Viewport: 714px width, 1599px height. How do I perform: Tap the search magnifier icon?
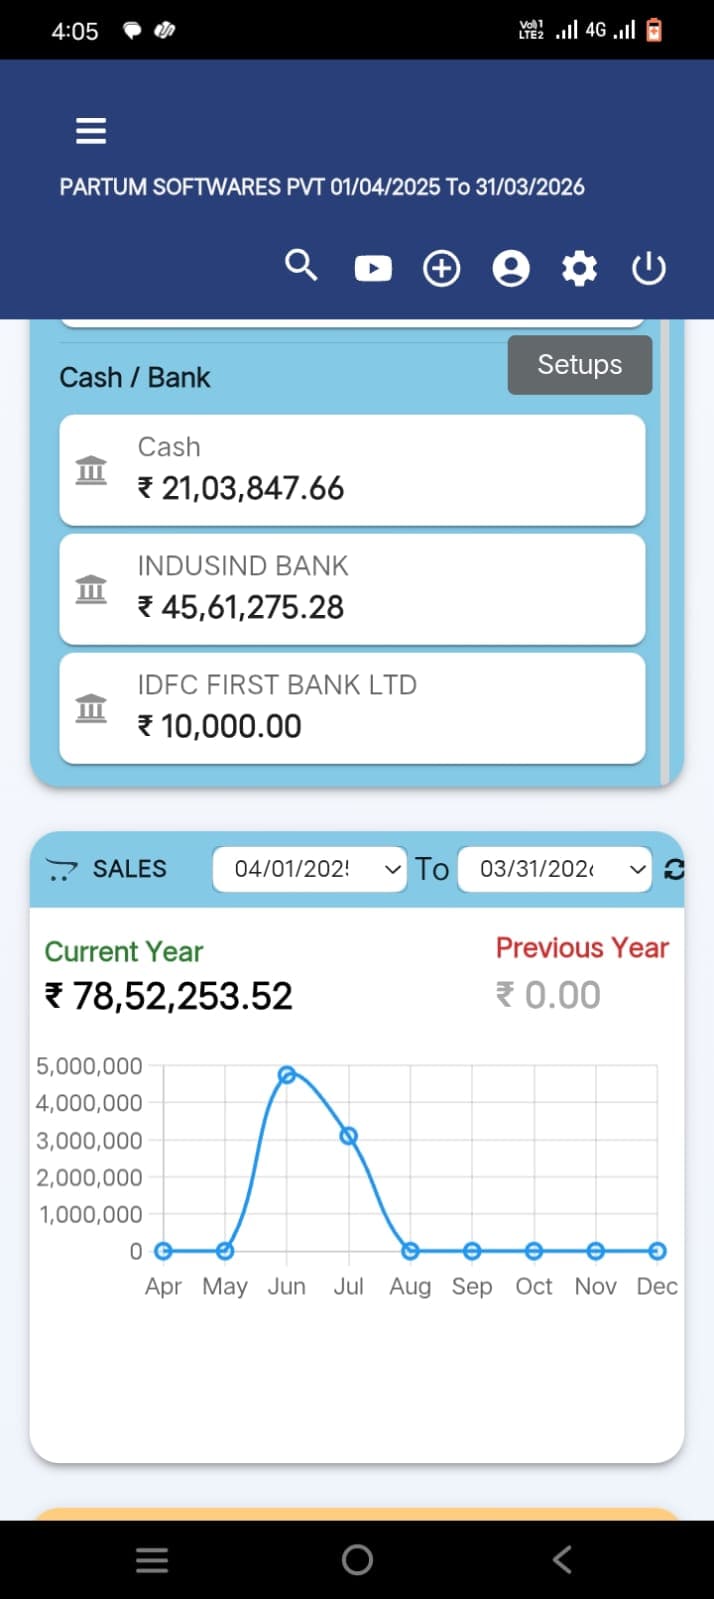click(x=301, y=266)
